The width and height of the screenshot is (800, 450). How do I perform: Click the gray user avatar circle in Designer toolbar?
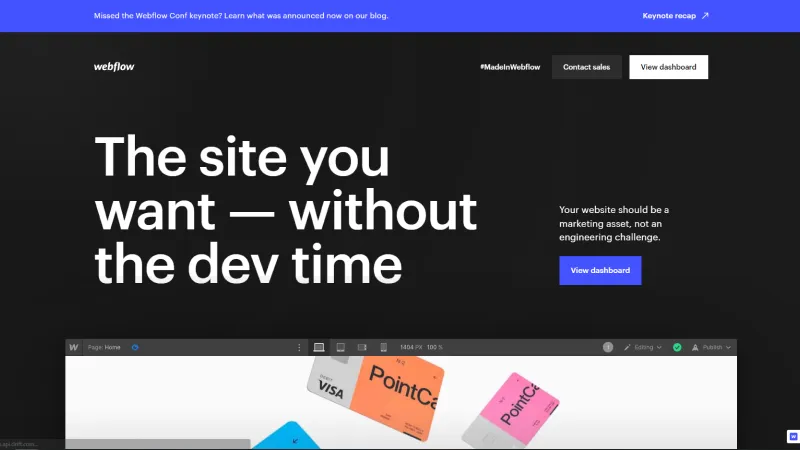608,347
